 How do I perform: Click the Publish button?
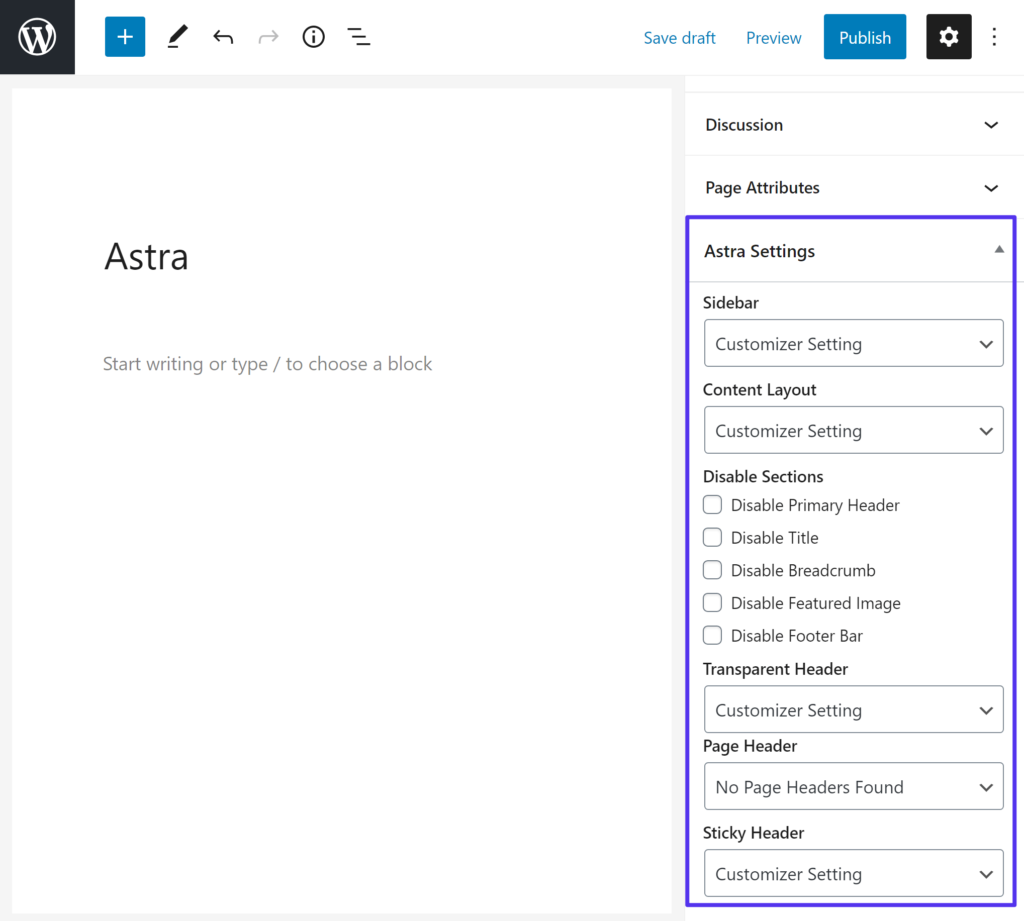pos(864,37)
